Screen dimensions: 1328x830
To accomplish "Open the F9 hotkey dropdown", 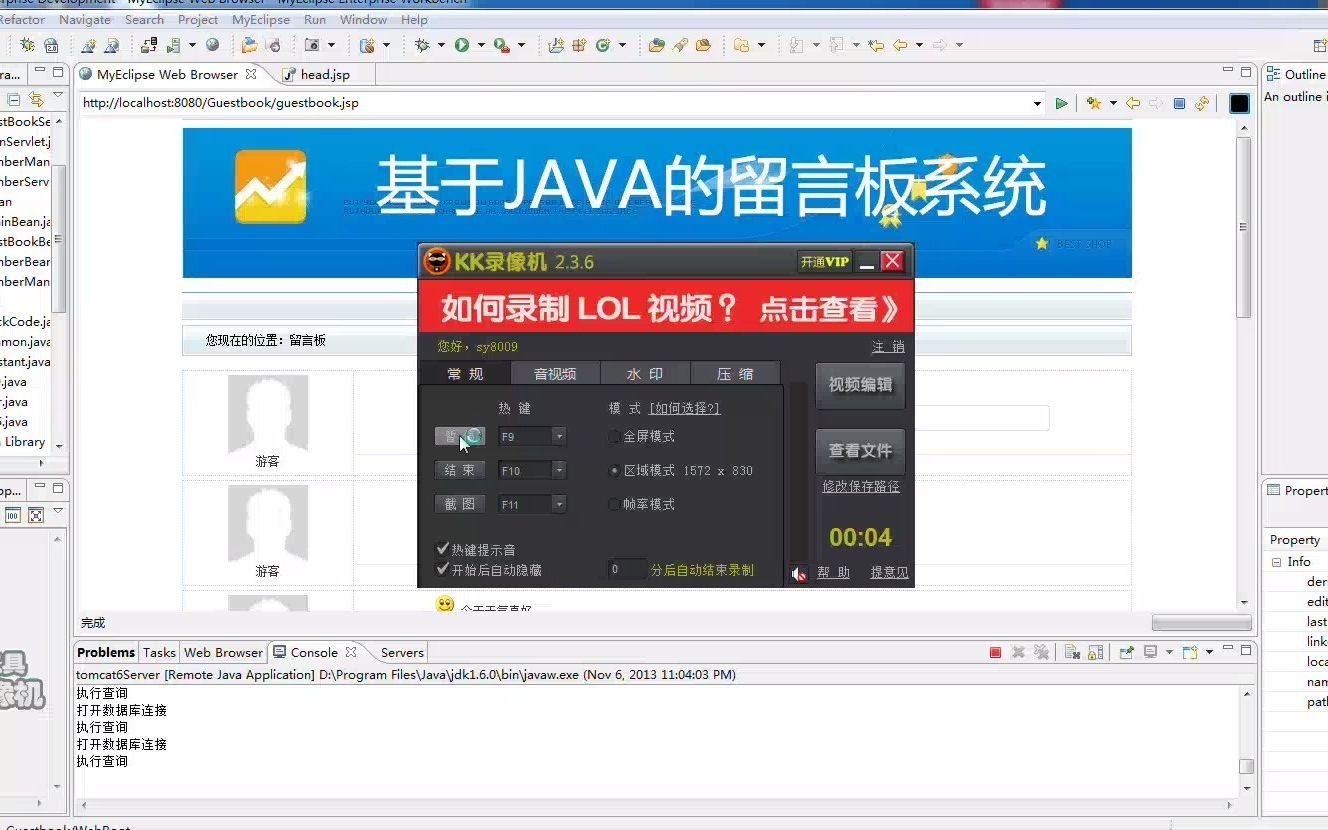I will pyautogui.click(x=559, y=437).
